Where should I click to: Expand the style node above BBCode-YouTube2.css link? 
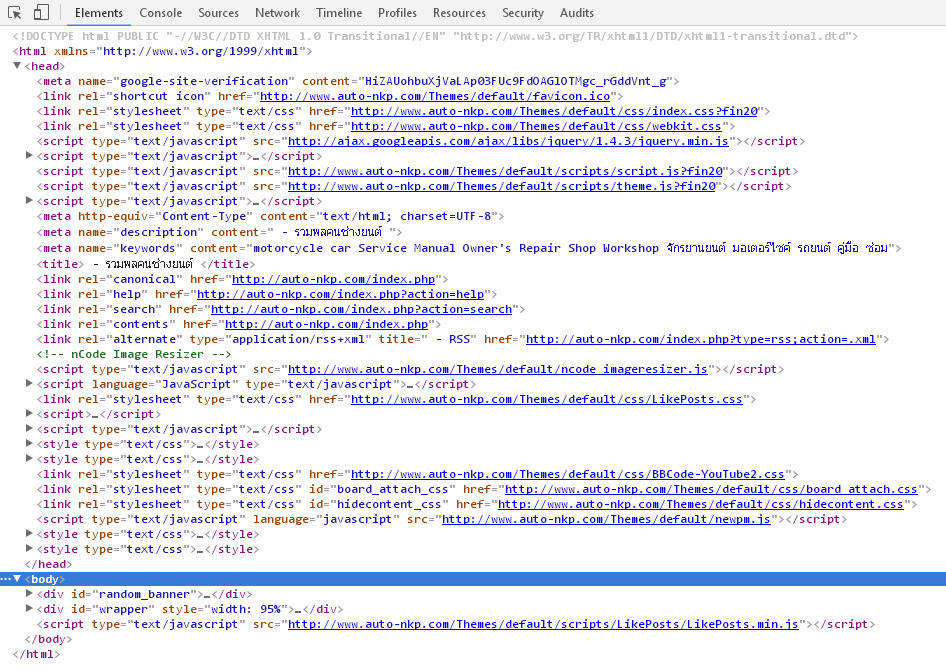coord(29,459)
